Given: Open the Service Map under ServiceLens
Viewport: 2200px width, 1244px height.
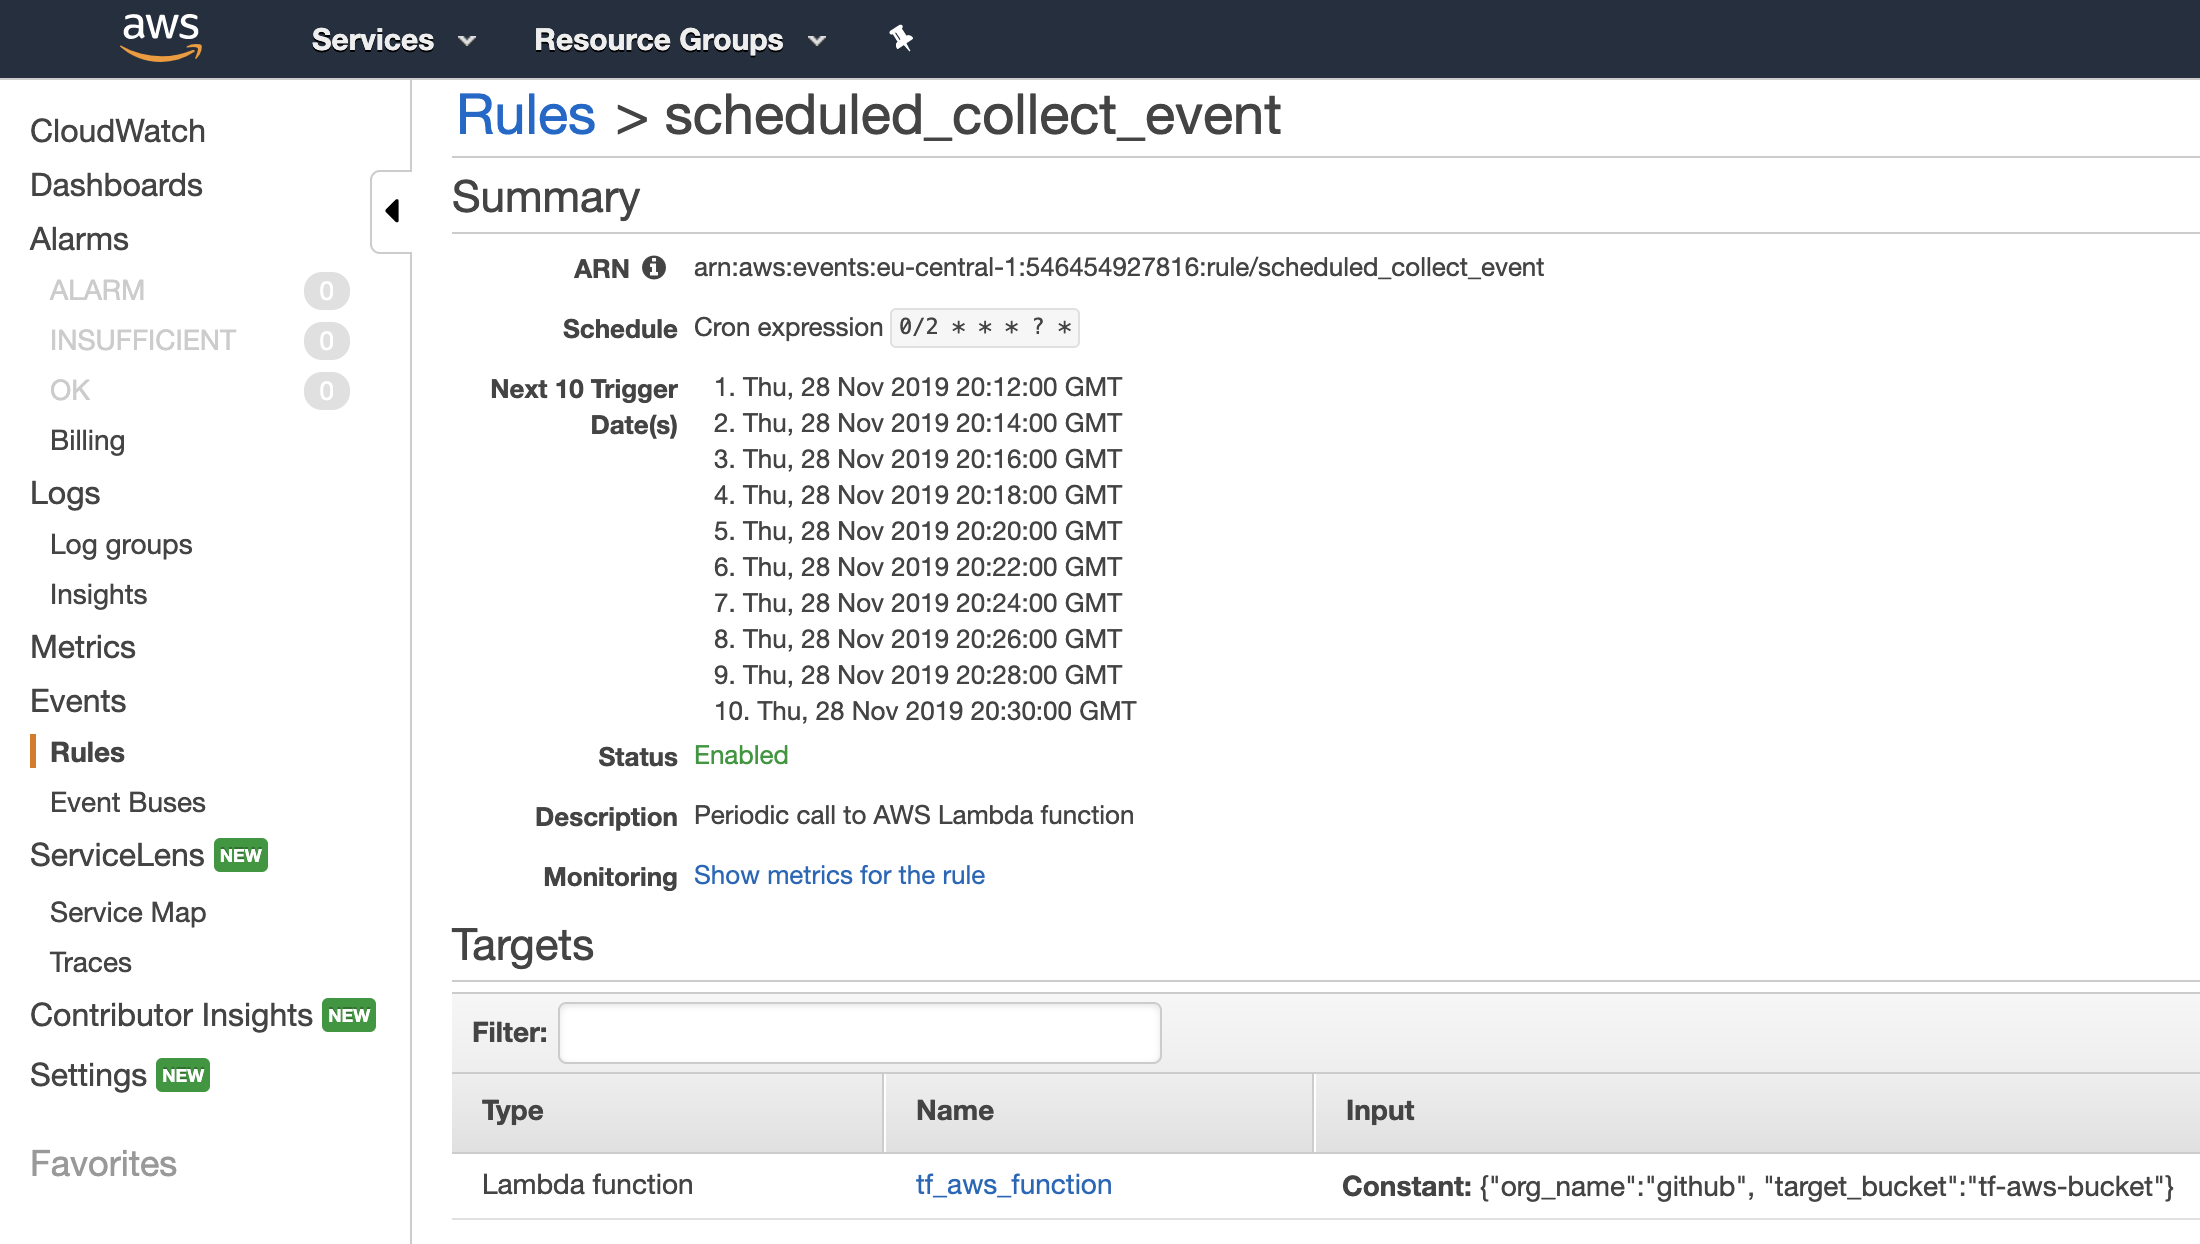Looking at the screenshot, I should [x=128, y=911].
